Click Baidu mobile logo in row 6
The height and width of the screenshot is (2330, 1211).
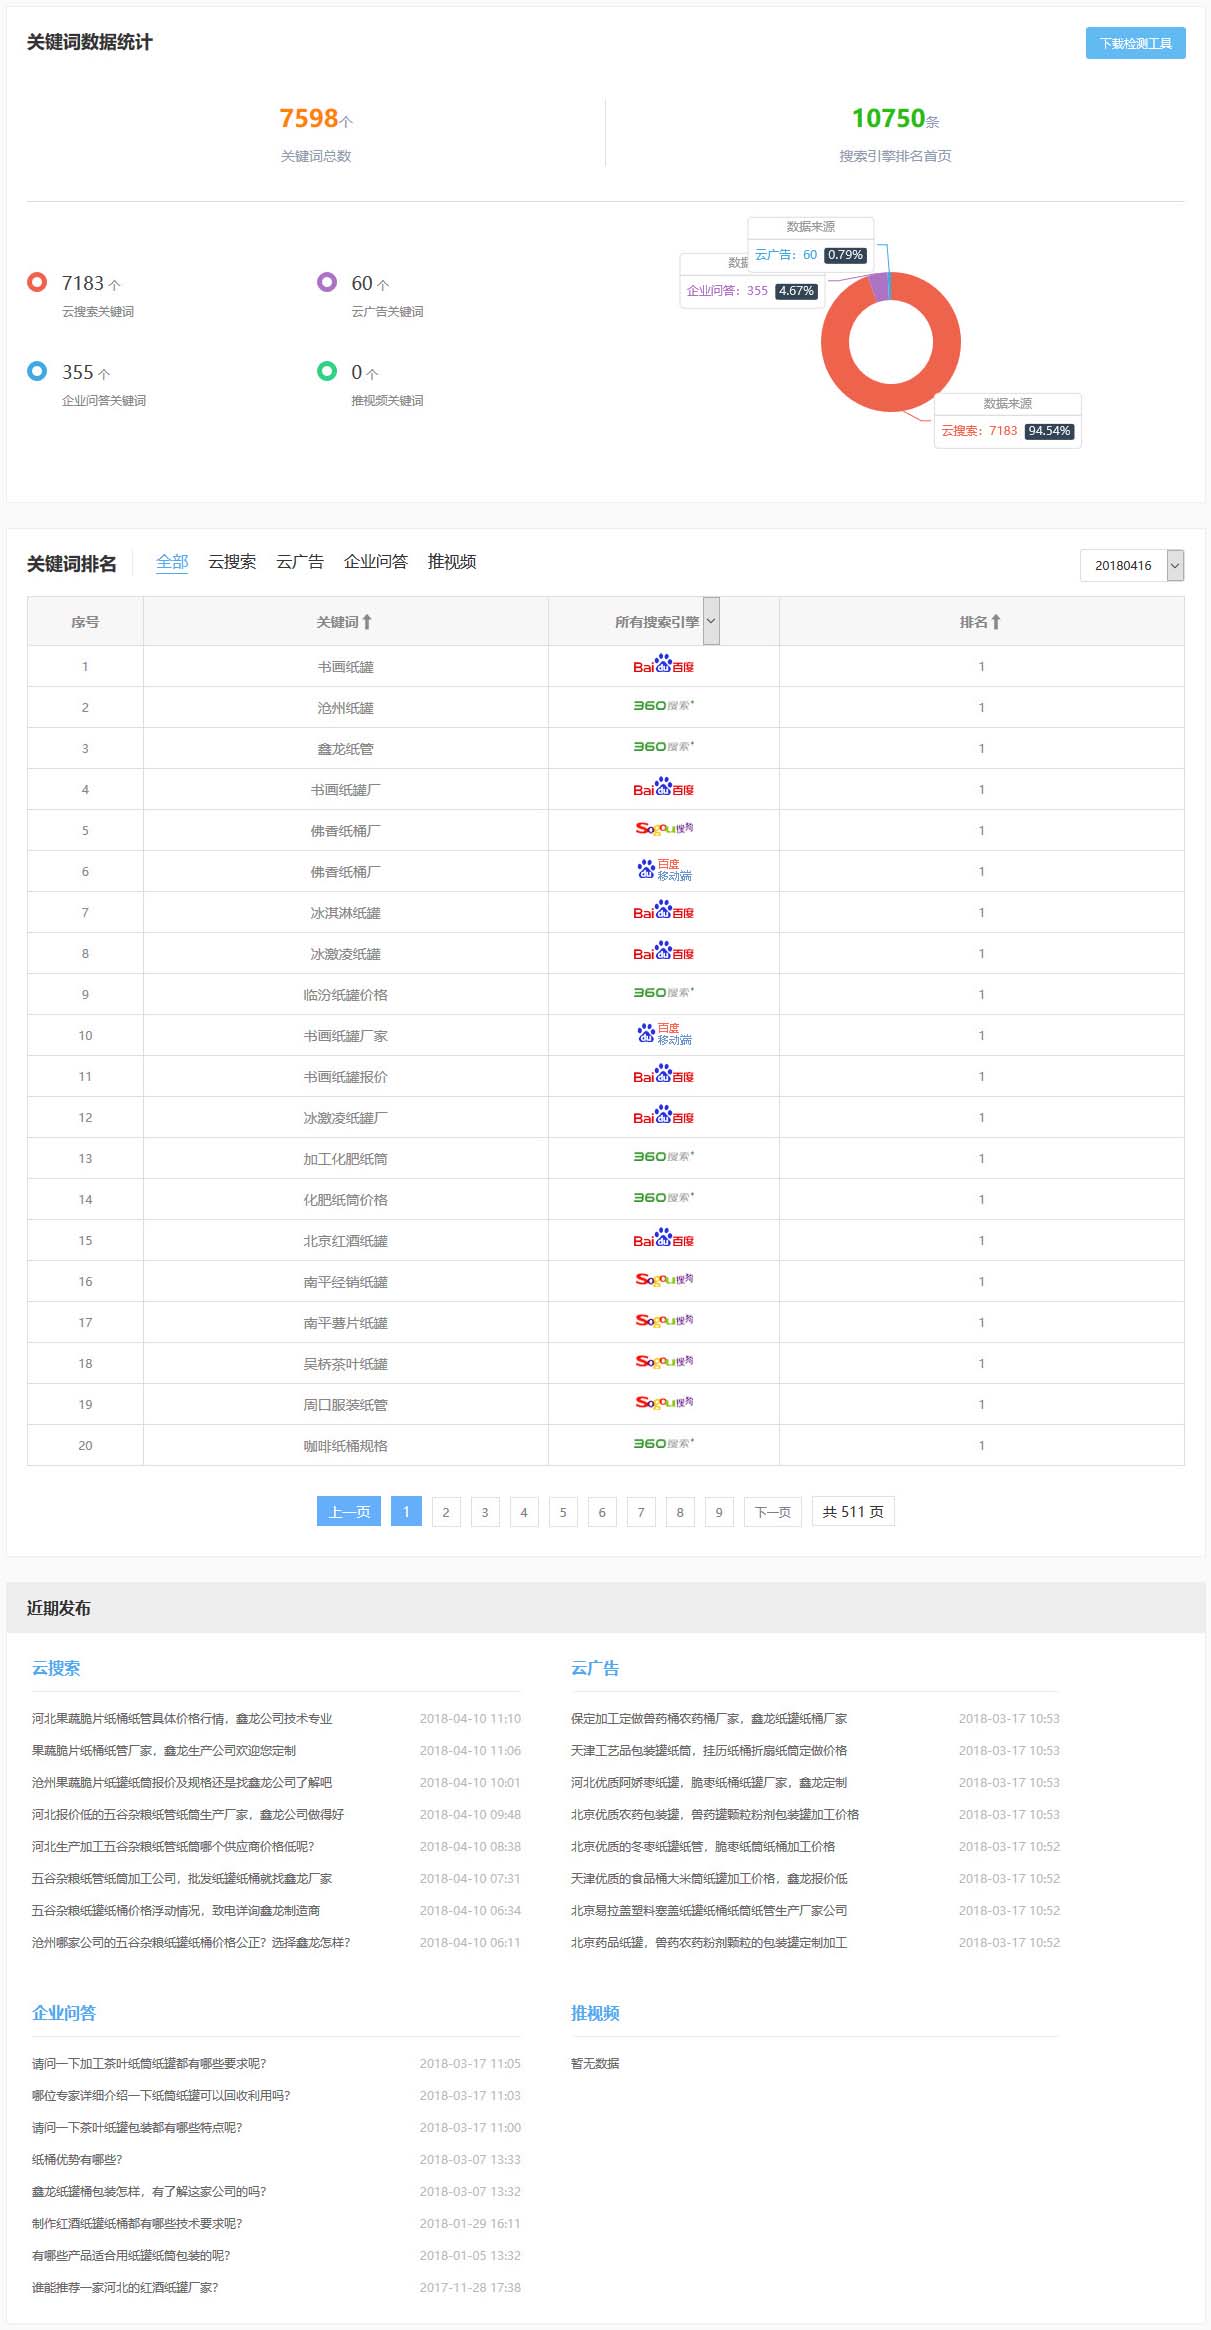coord(663,871)
